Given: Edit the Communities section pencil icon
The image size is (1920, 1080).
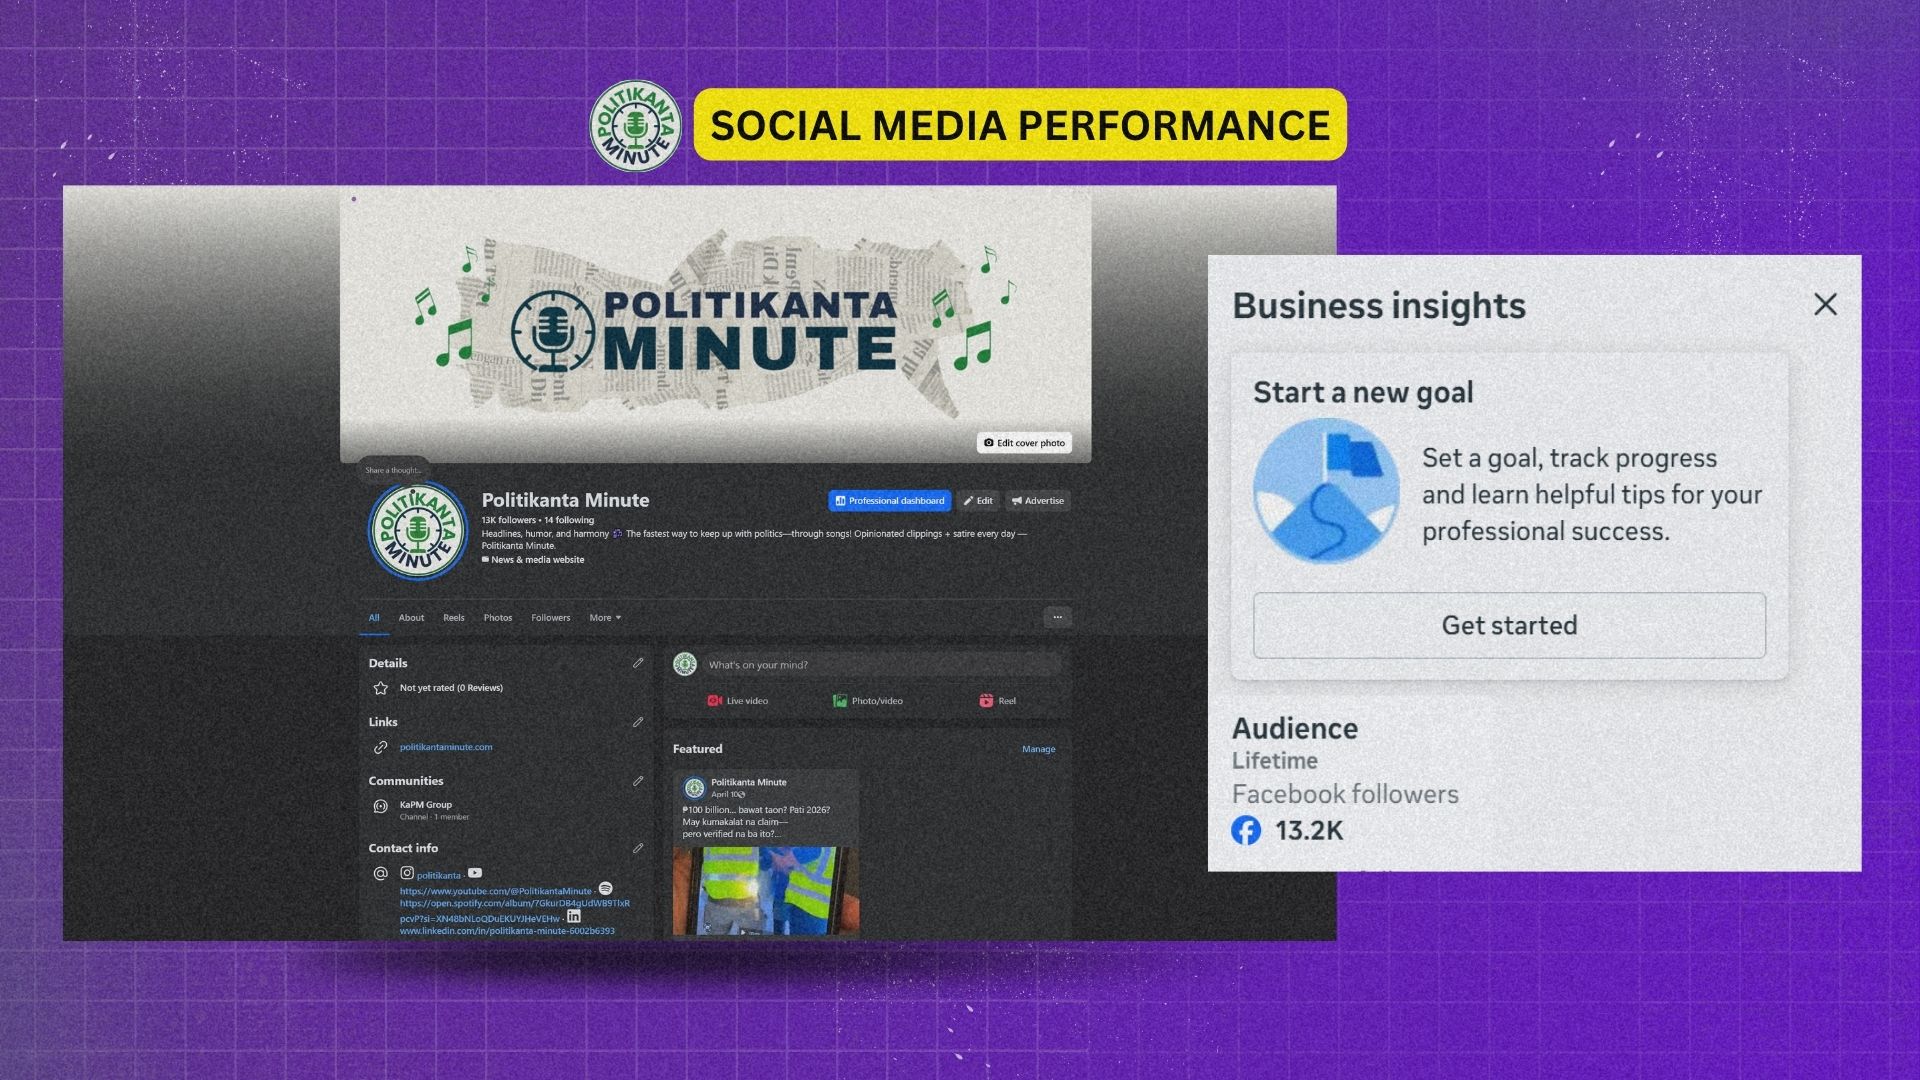Looking at the screenshot, I should coord(638,781).
